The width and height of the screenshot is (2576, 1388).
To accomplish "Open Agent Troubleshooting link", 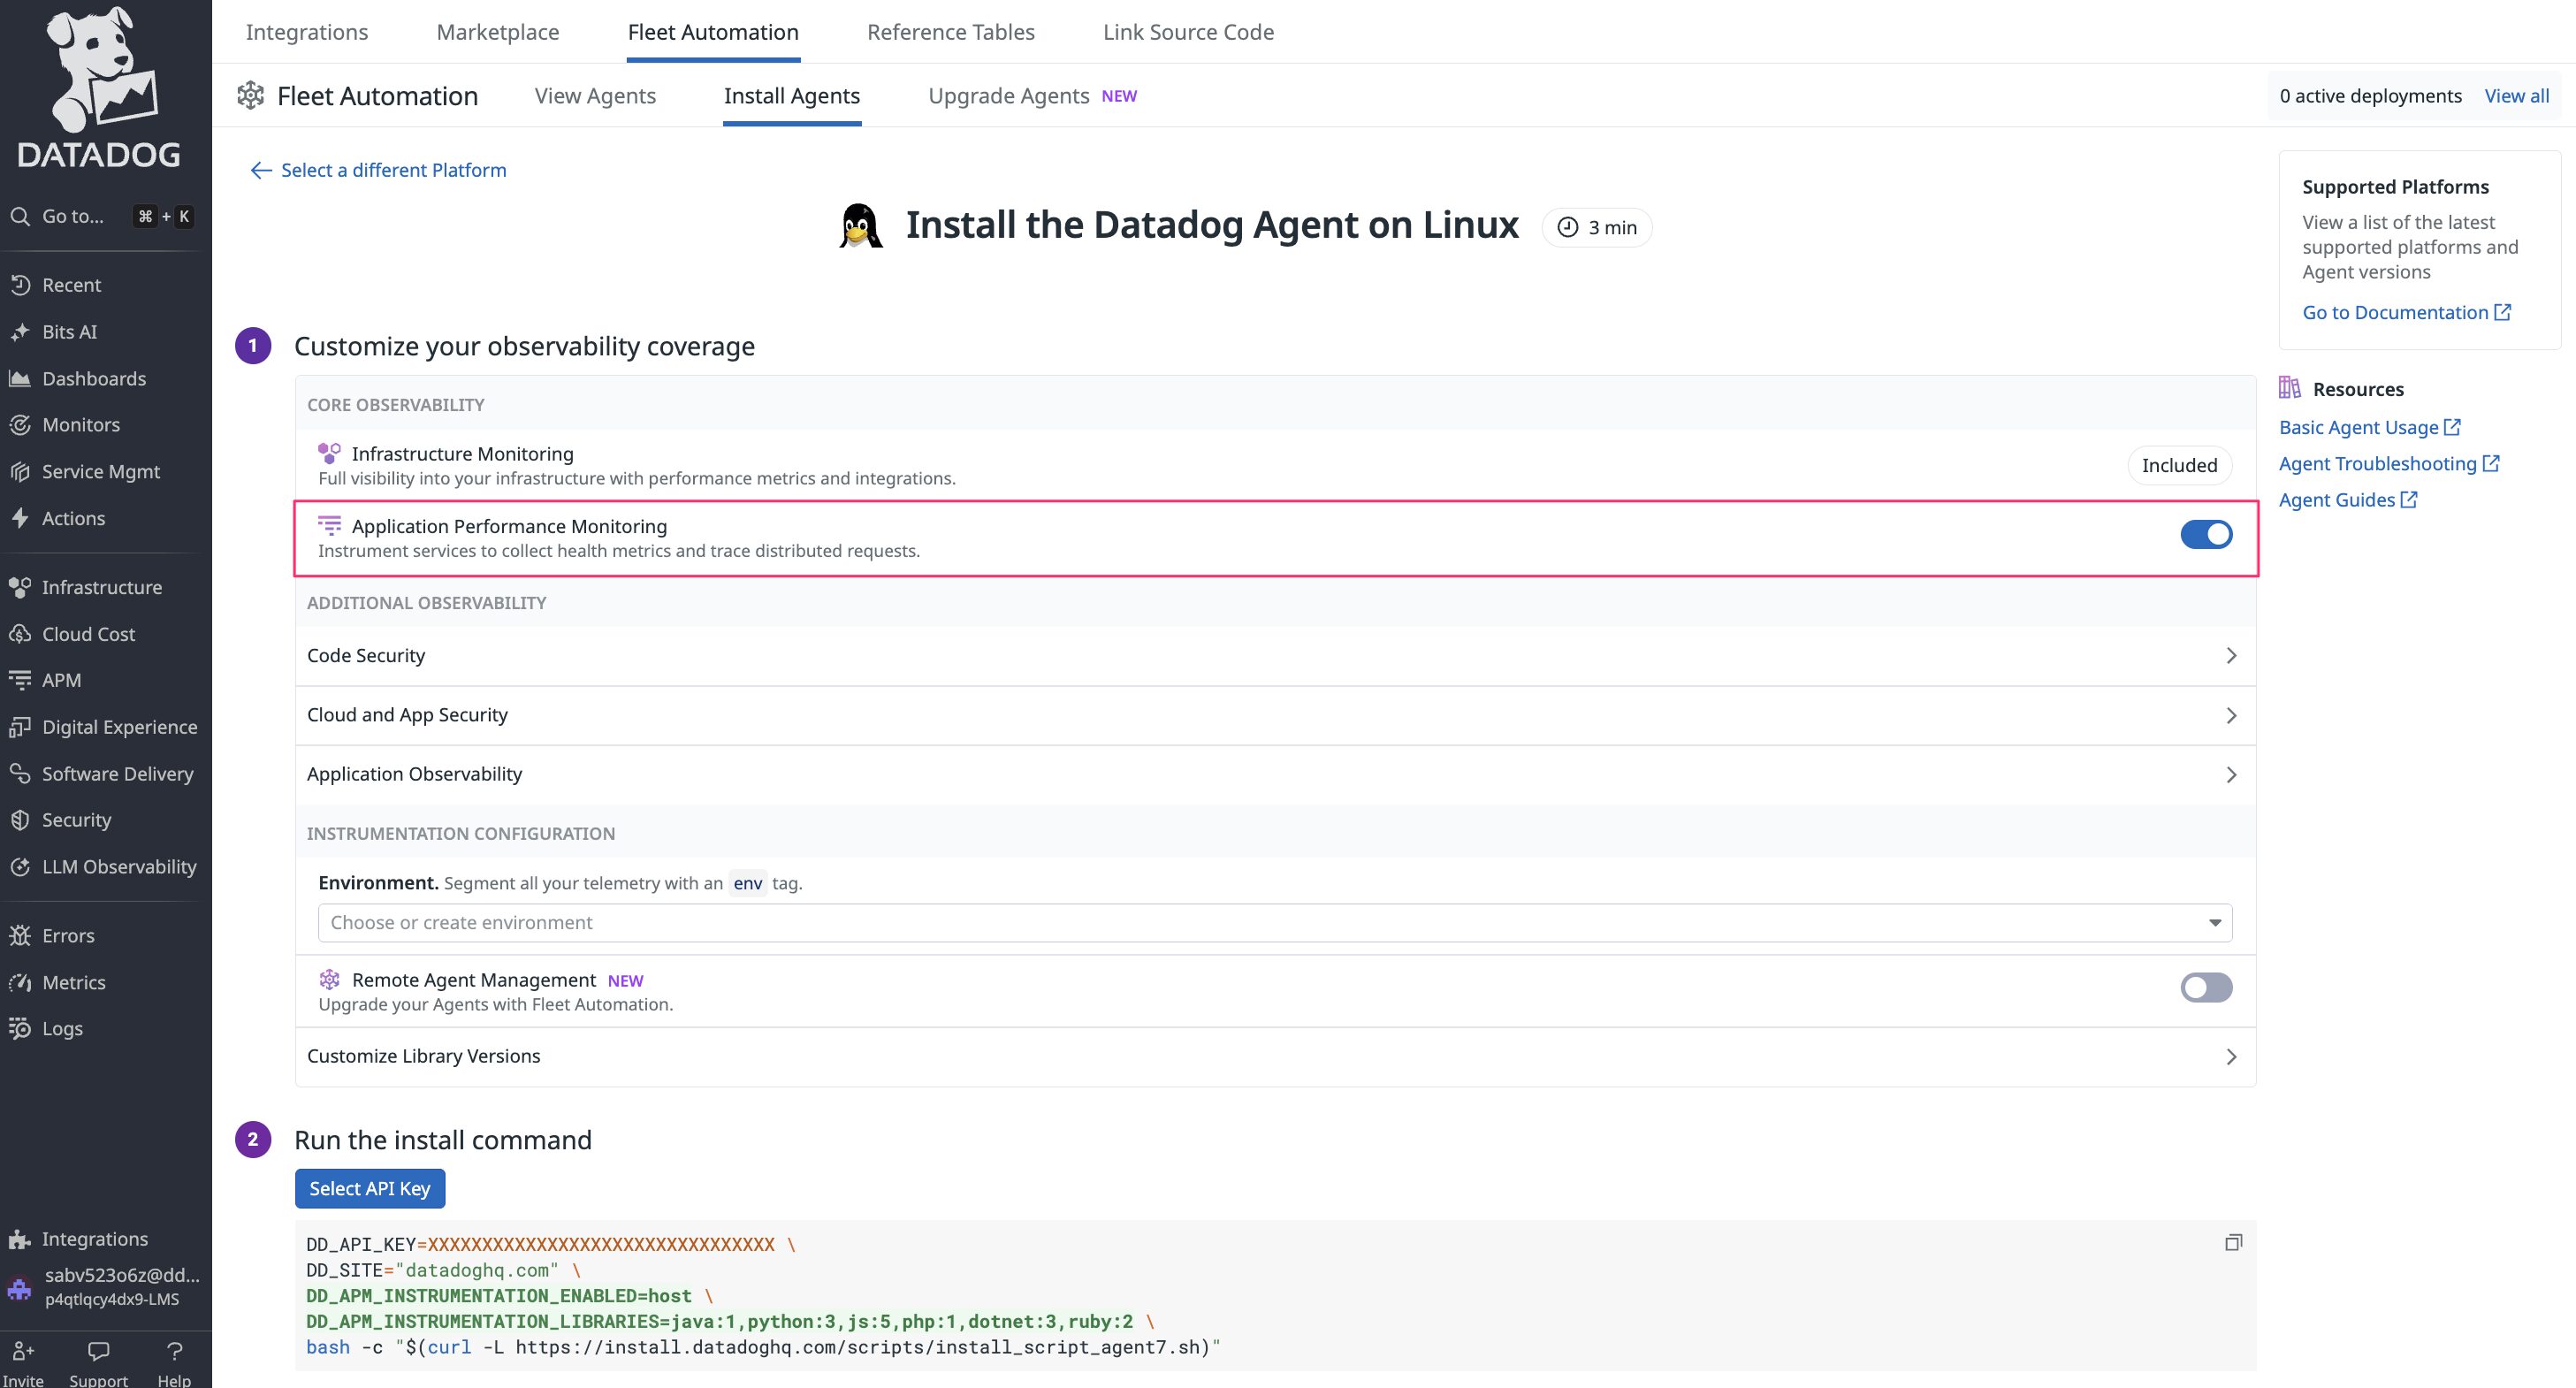I will (x=2389, y=464).
